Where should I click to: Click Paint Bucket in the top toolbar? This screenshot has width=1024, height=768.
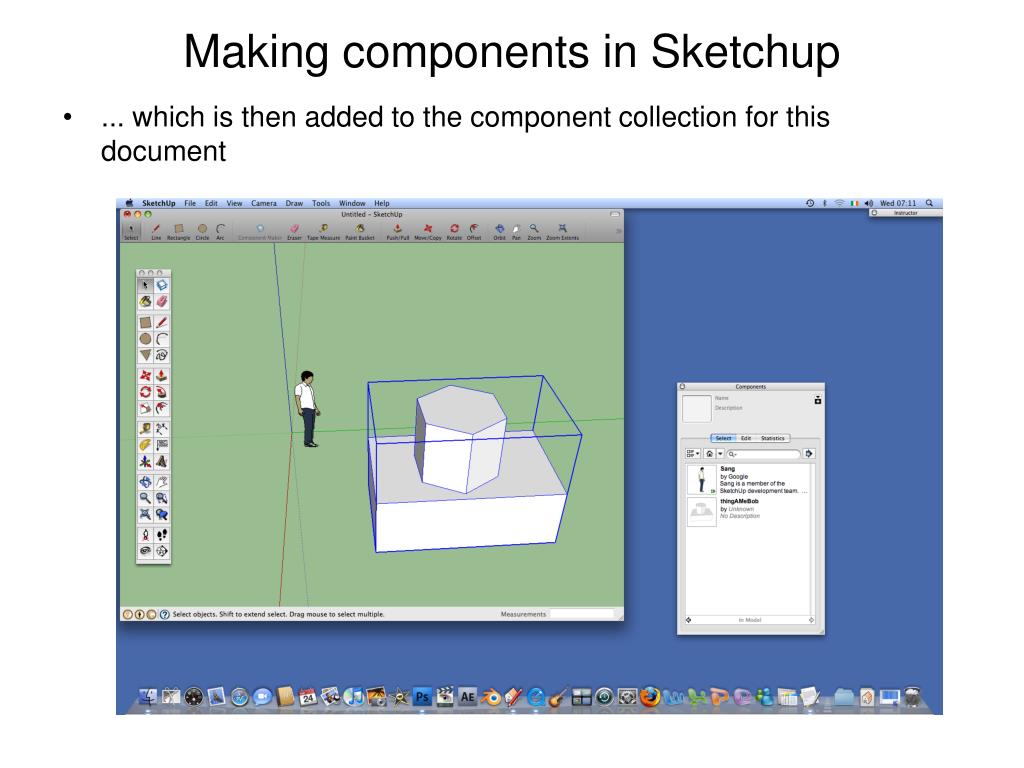click(x=360, y=231)
